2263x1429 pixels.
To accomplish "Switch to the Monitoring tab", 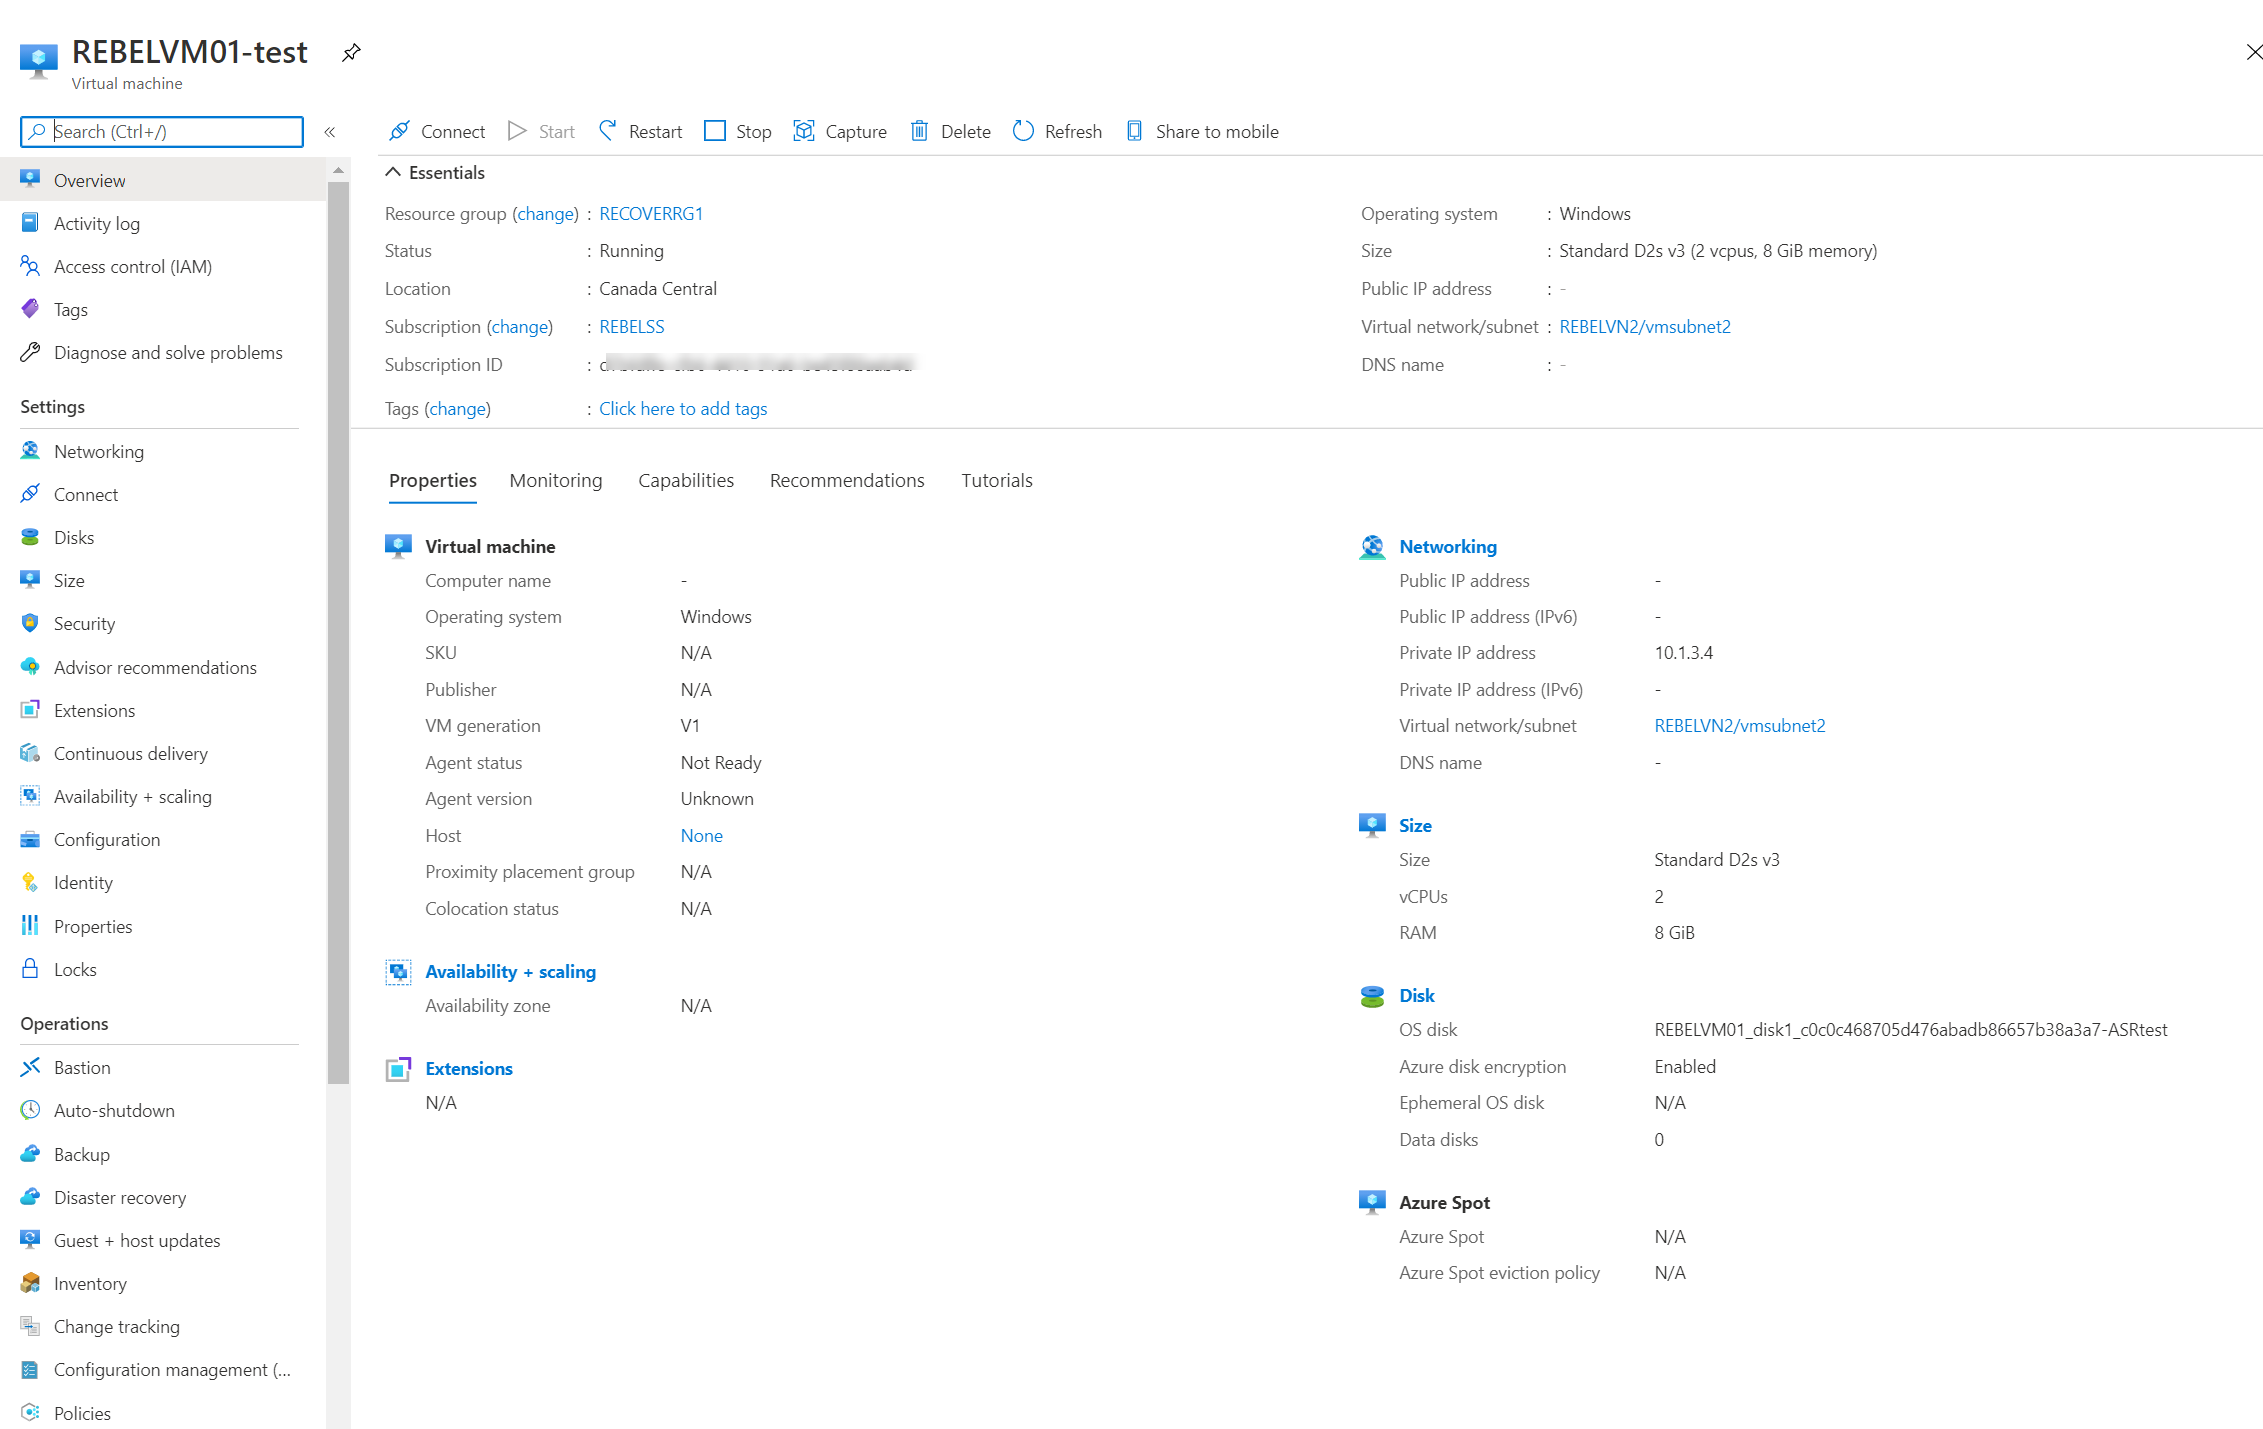I will [x=556, y=481].
